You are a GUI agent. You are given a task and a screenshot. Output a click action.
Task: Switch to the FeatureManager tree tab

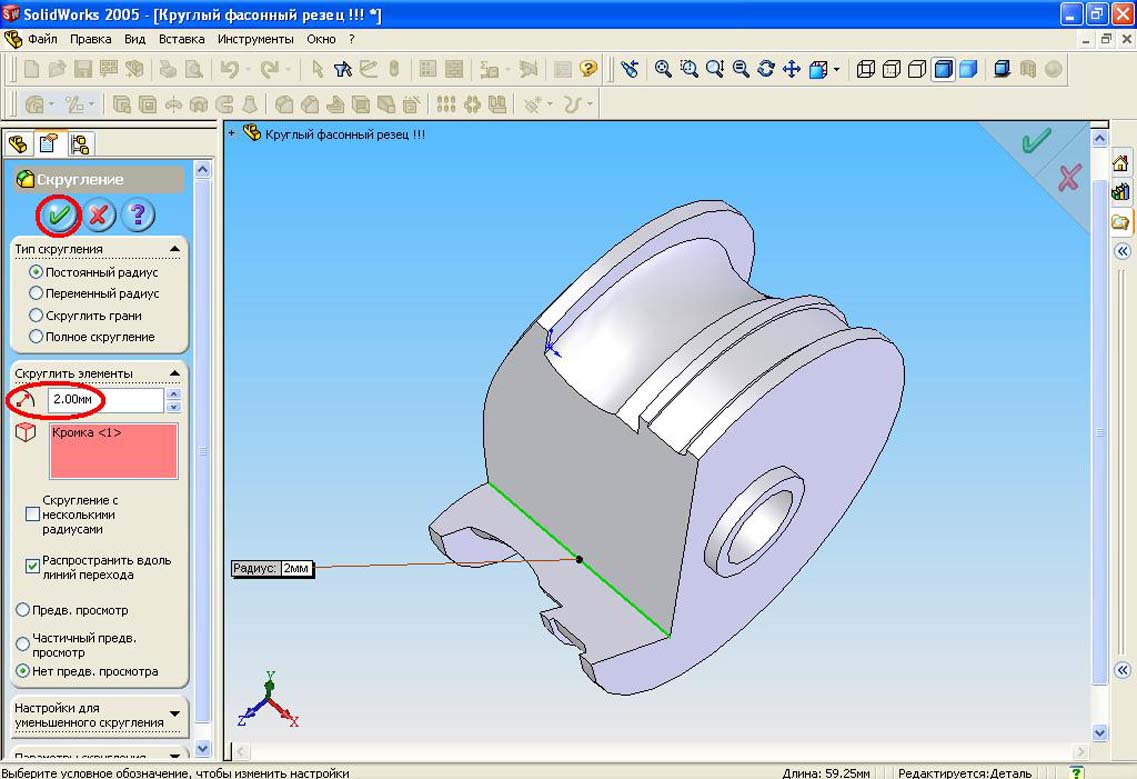pyautogui.click(x=18, y=144)
